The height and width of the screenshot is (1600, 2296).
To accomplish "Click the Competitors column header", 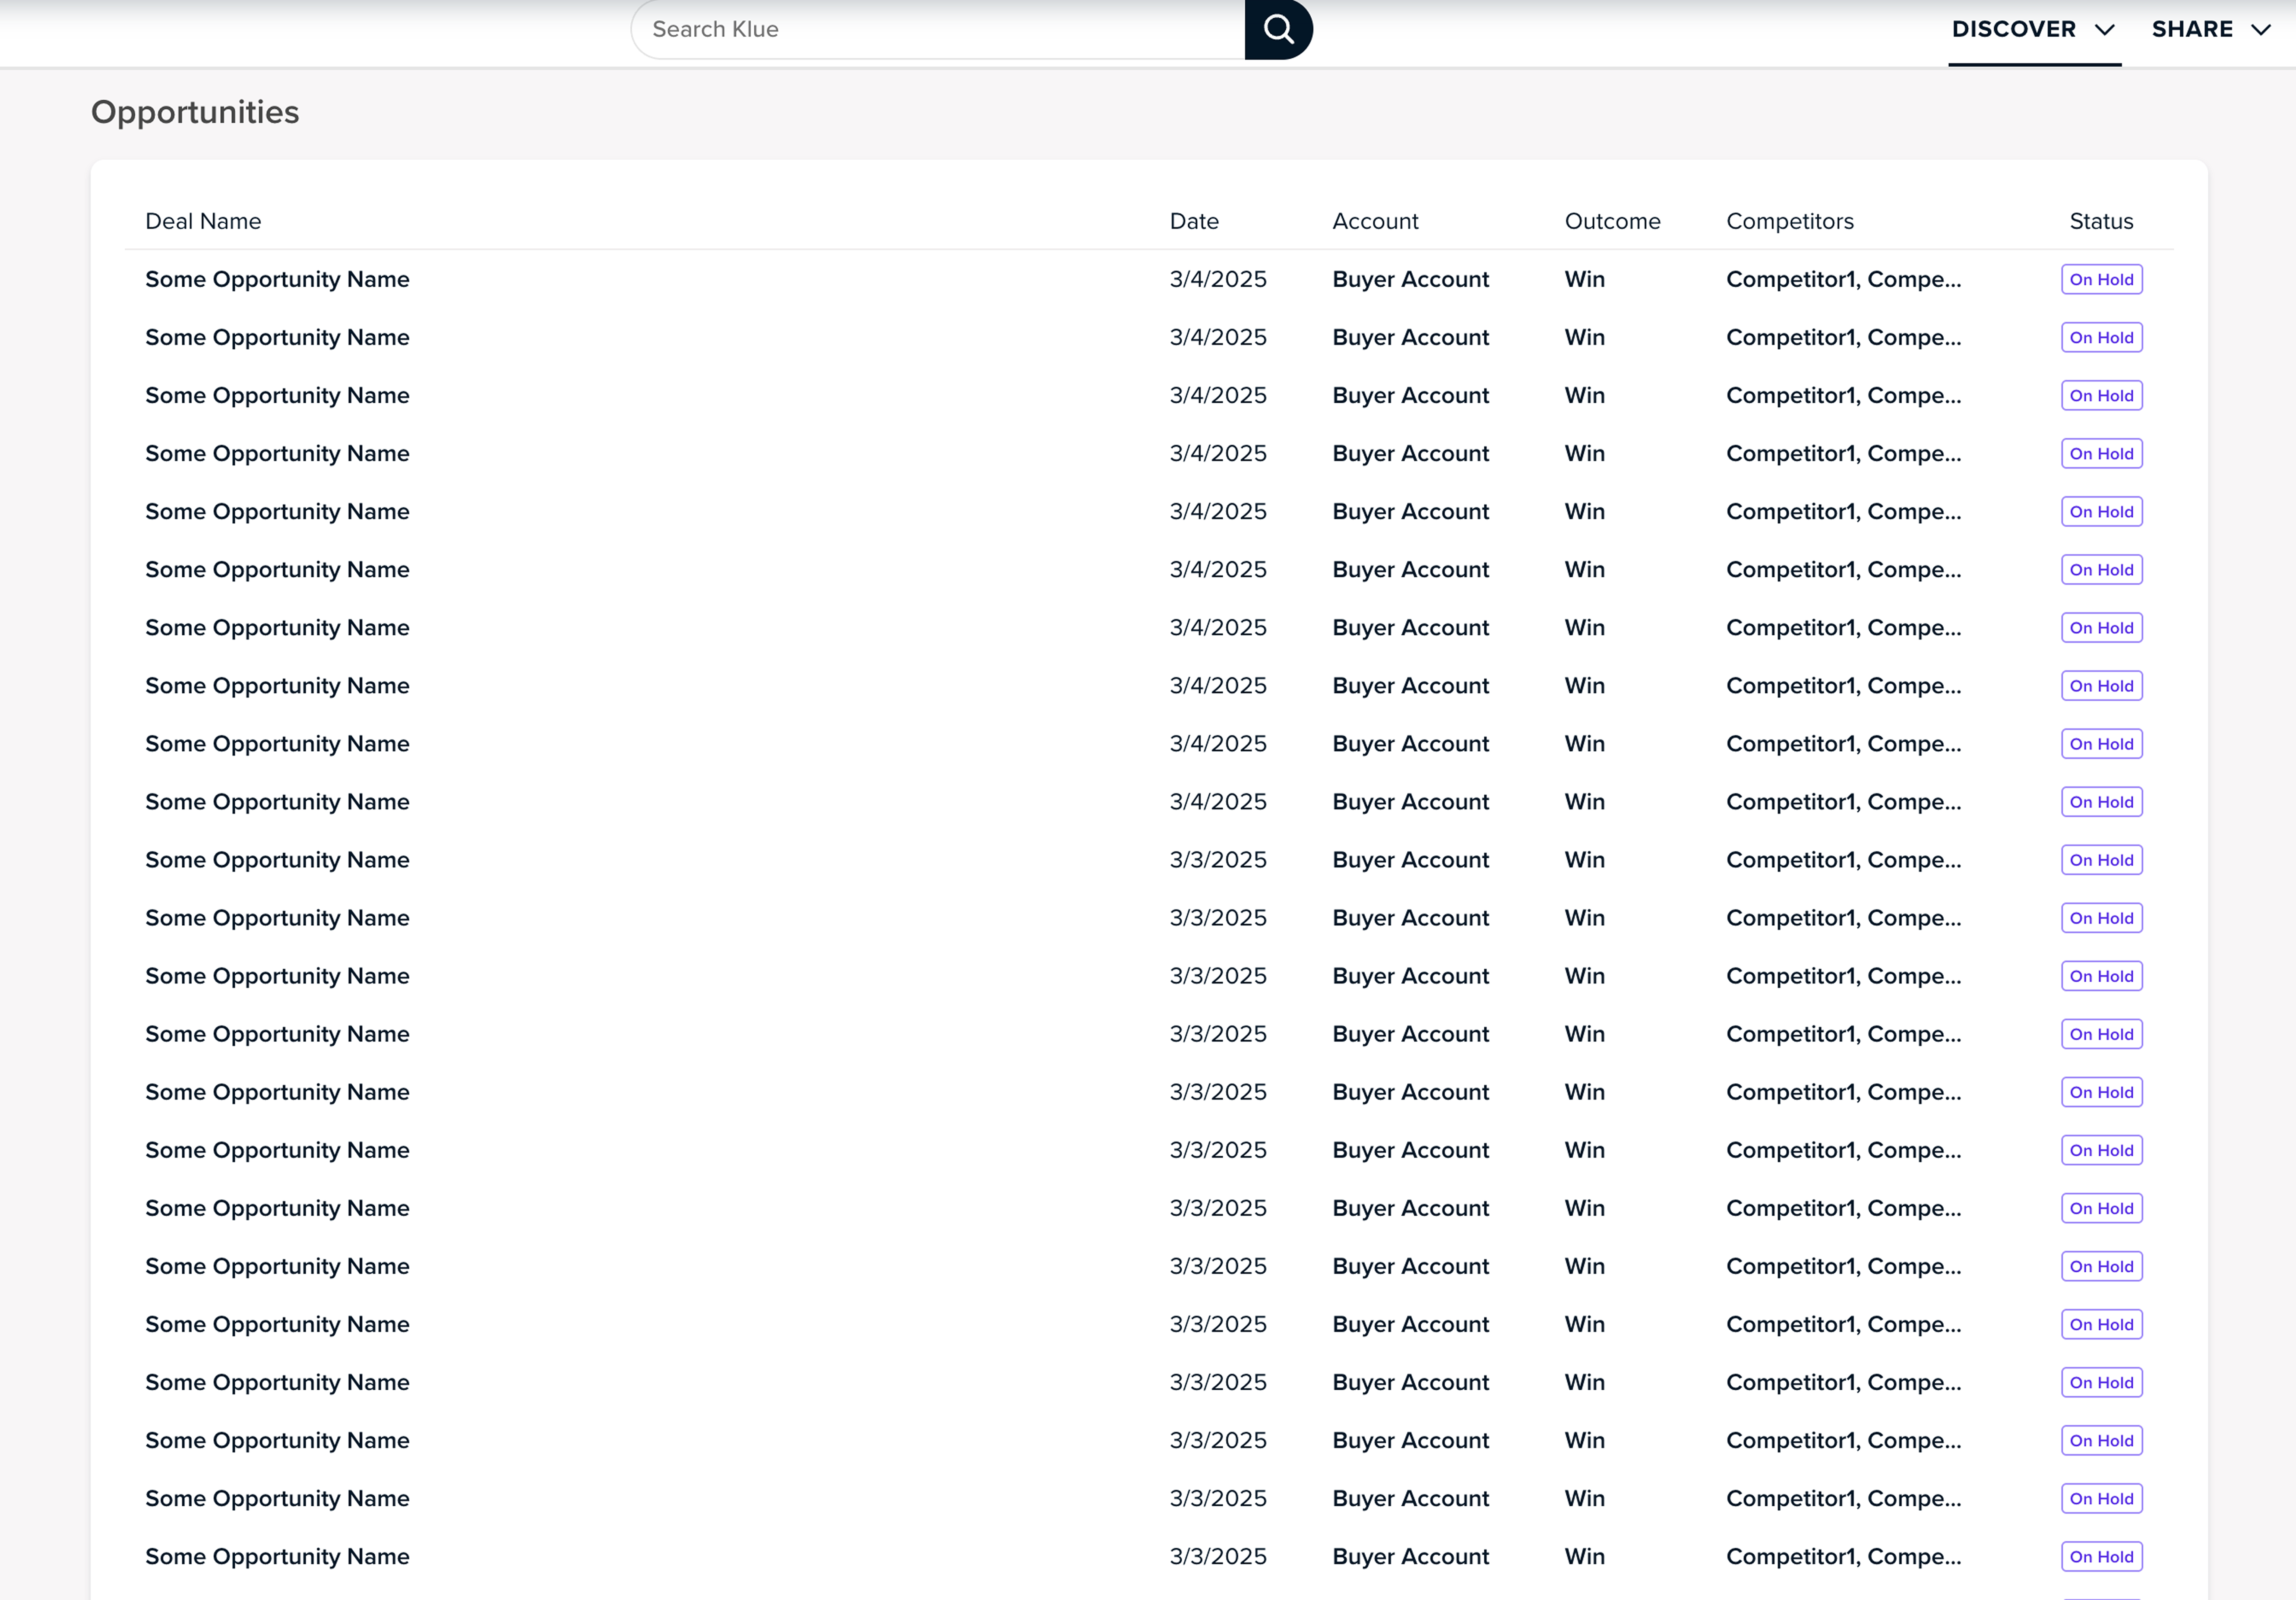I will click(x=1789, y=221).
